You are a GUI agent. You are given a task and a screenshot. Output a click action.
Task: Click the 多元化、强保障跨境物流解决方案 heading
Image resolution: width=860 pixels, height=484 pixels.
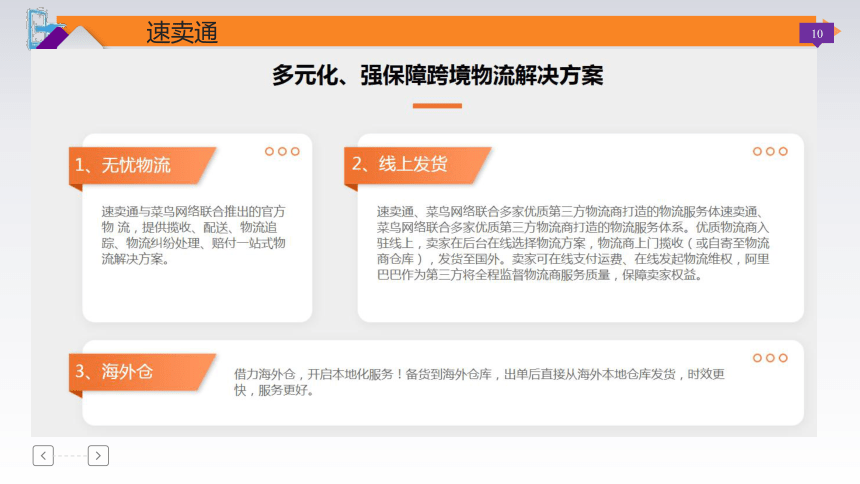click(x=437, y=75)
